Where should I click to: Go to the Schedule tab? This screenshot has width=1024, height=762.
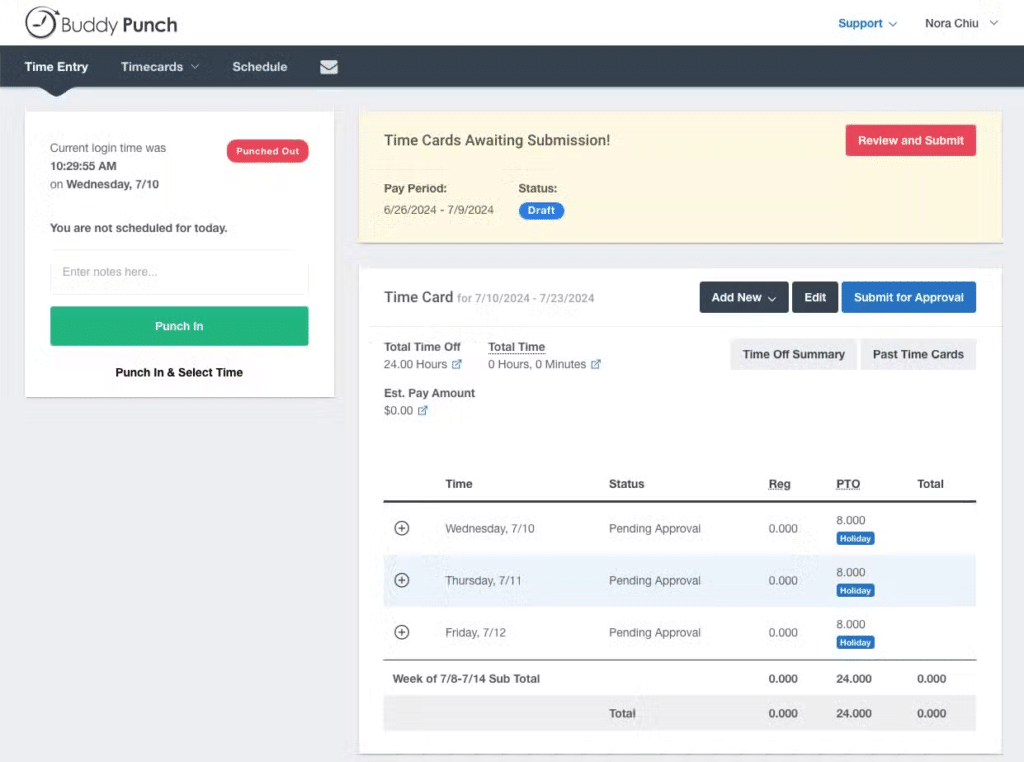point(259,67)
